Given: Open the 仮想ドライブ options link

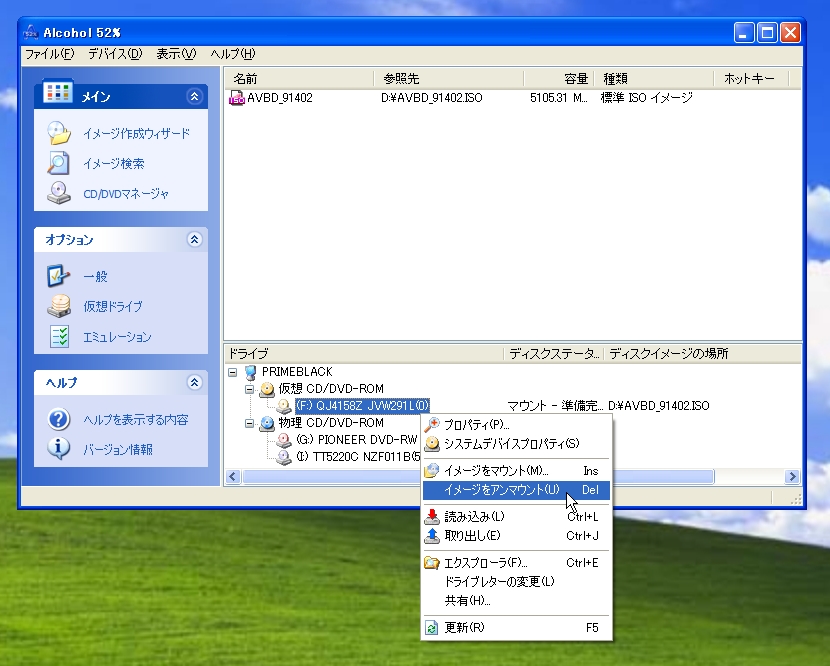Looking at the screenshot, I should pos(113,307).
